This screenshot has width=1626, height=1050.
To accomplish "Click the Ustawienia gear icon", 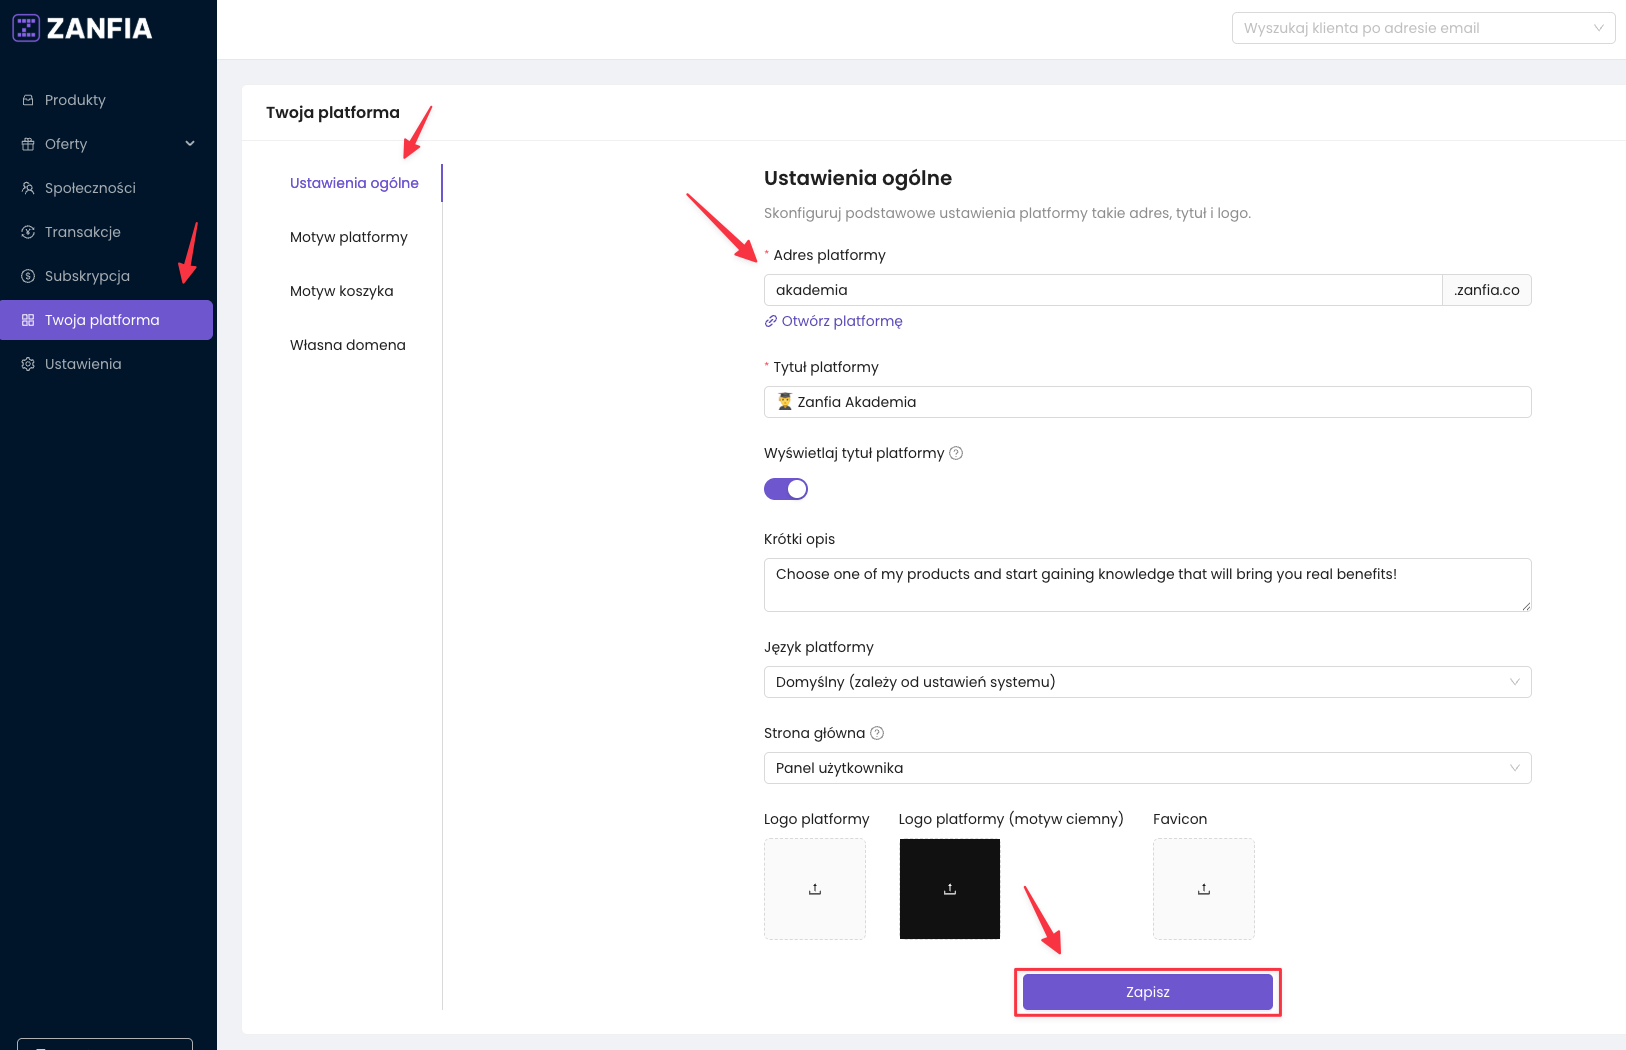I will [x=28, y=364].
